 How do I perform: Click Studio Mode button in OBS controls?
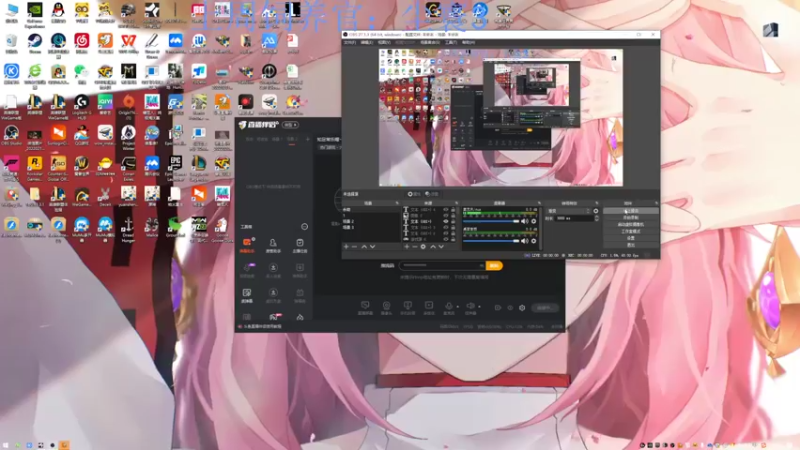[x=631, y=231]
